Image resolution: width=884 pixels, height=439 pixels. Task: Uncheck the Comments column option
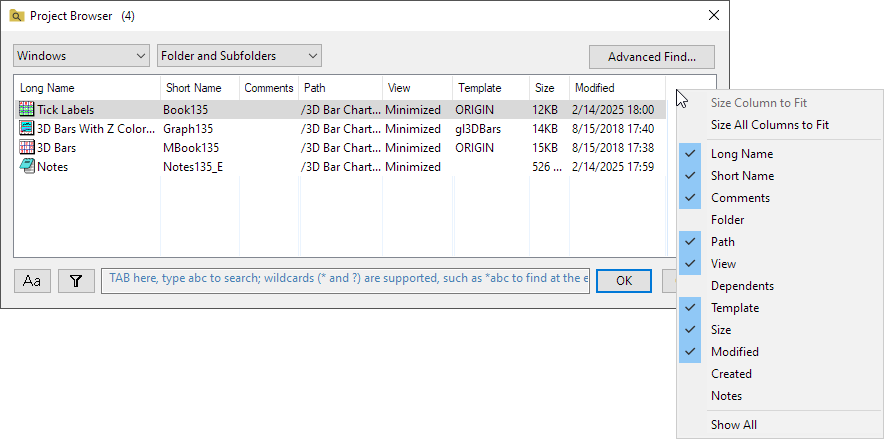[740, 198]
